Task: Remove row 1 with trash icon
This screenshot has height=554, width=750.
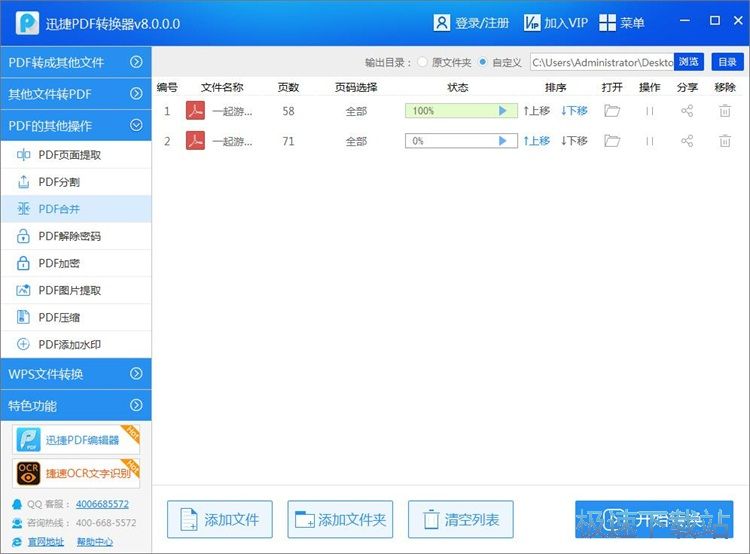Action: (x=725, y=111)
